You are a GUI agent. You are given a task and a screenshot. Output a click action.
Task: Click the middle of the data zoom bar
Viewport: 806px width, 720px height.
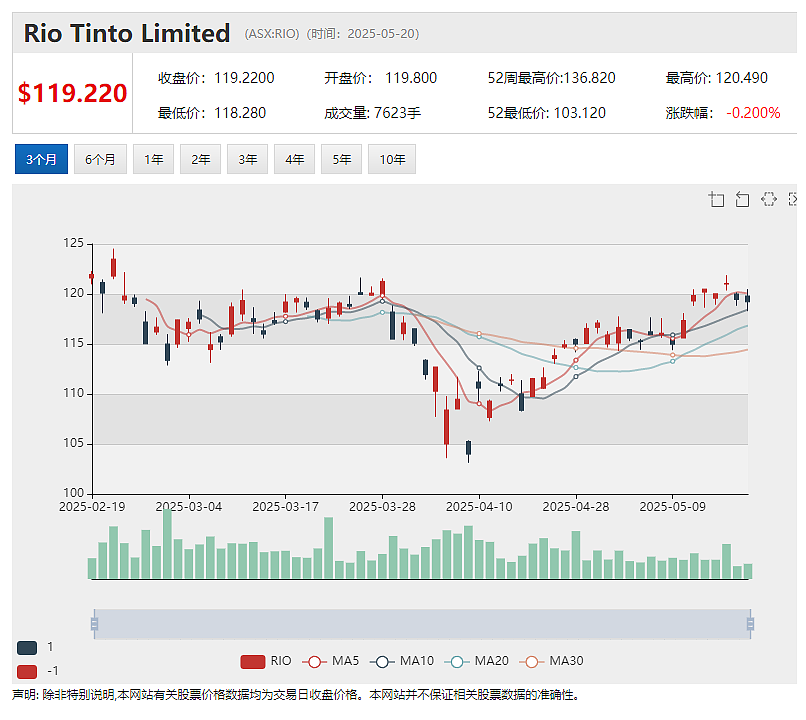tap(422, 624)
